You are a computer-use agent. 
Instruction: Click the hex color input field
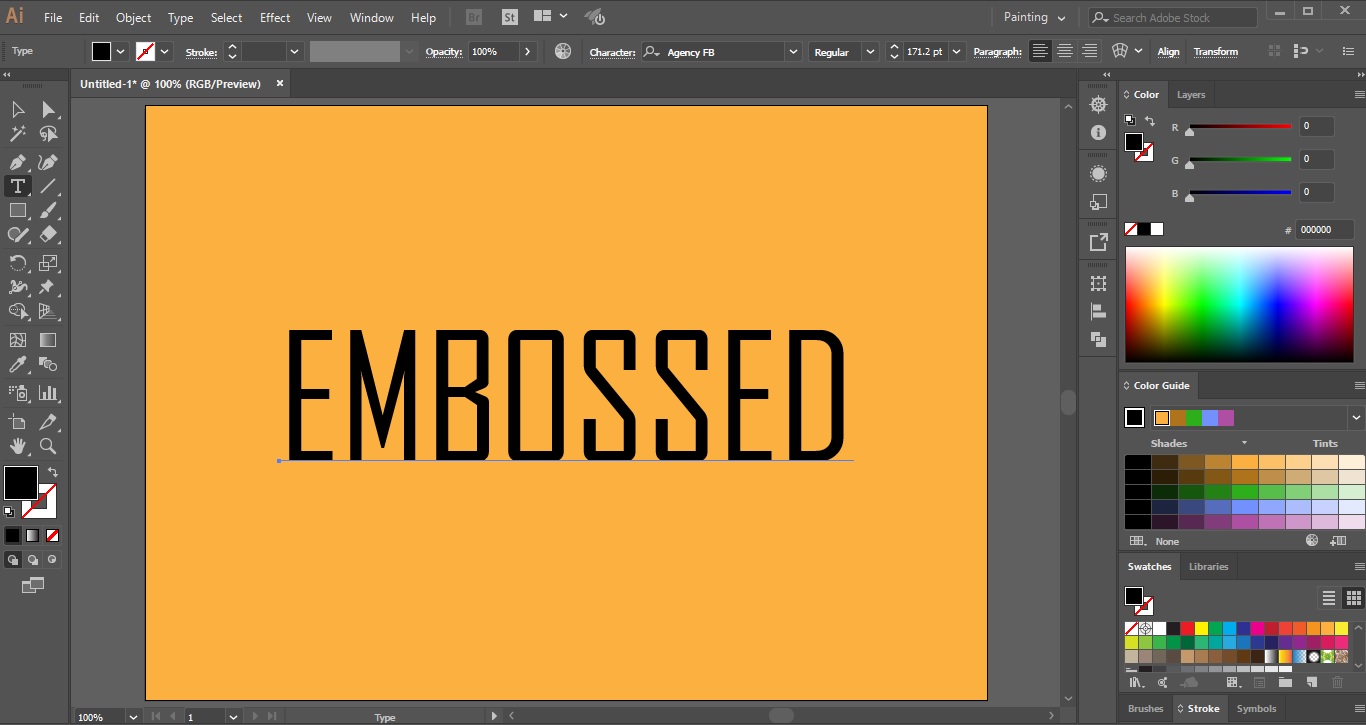[1324, 229]
